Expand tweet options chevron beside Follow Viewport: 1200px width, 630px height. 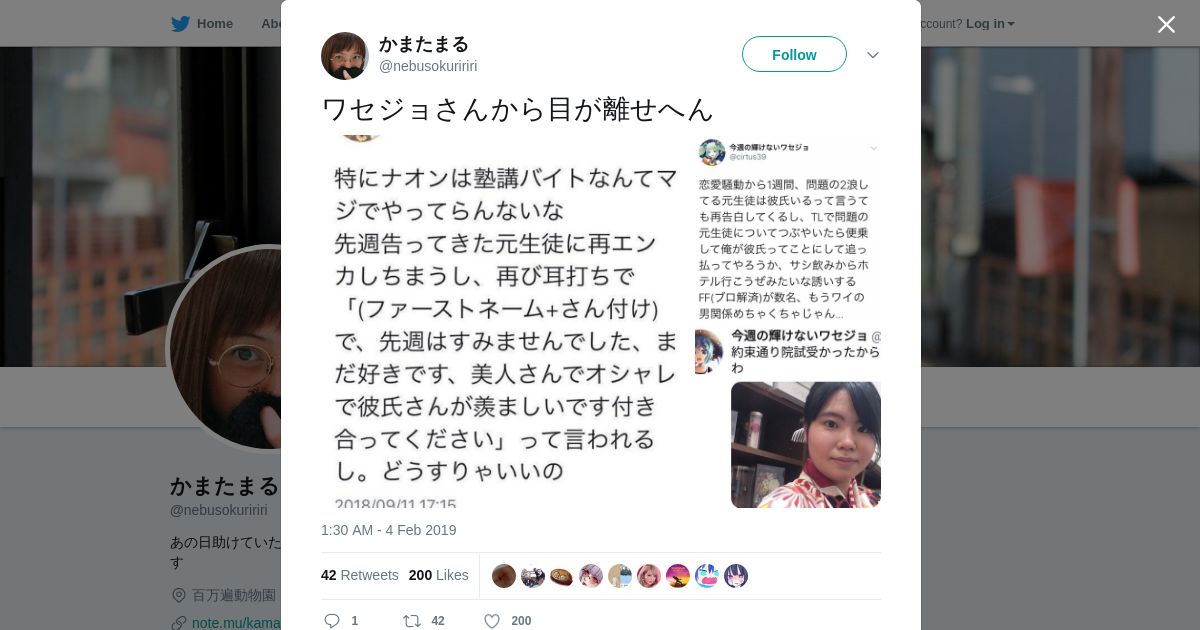point(873,55)
